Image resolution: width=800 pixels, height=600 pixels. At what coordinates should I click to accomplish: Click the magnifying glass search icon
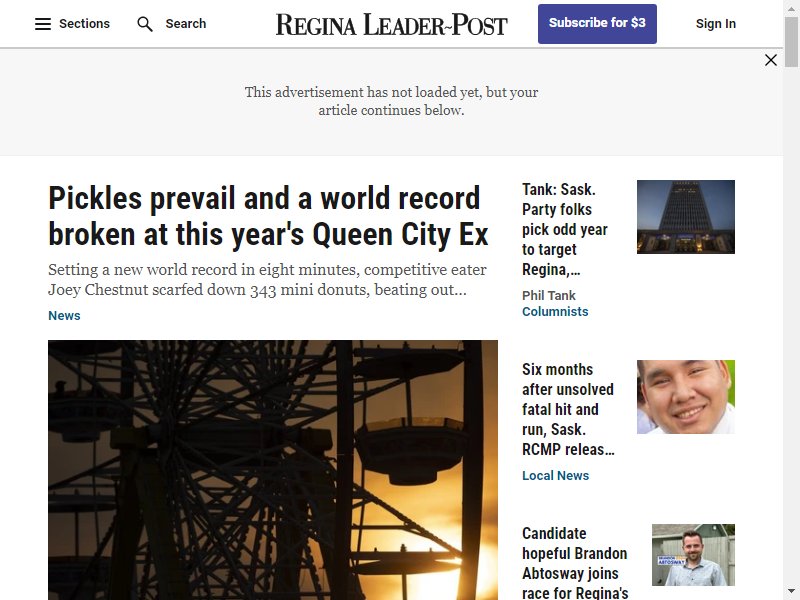pos(145,24)
